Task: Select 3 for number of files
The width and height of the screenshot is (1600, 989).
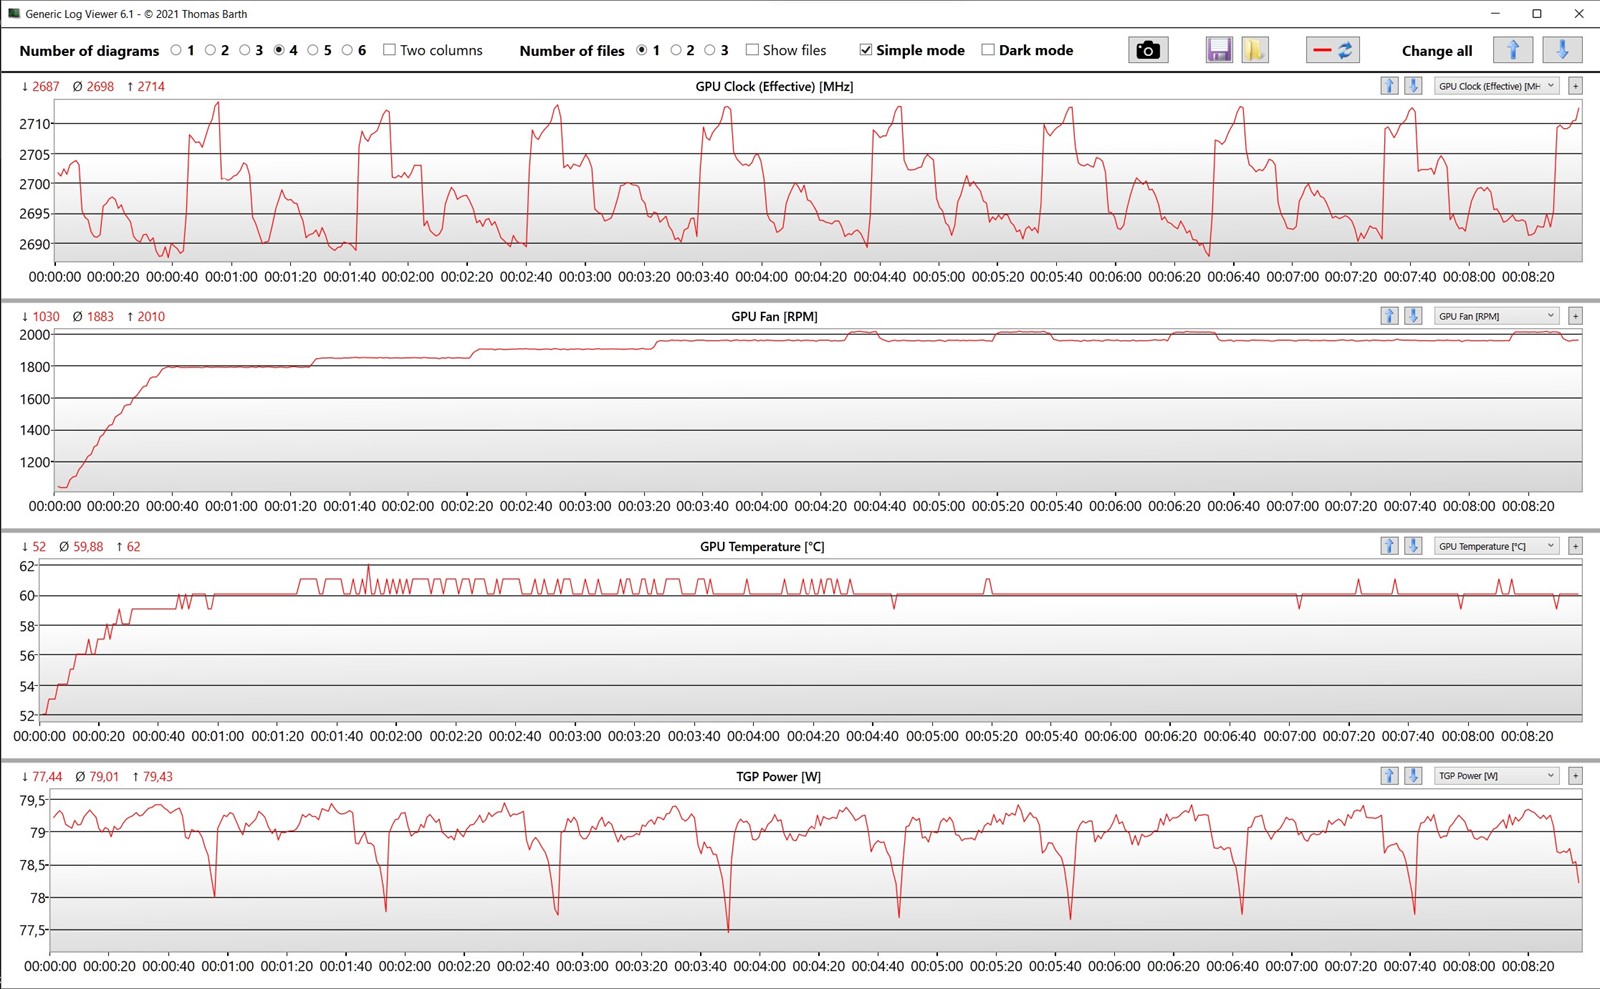Action: coord(710,50)
